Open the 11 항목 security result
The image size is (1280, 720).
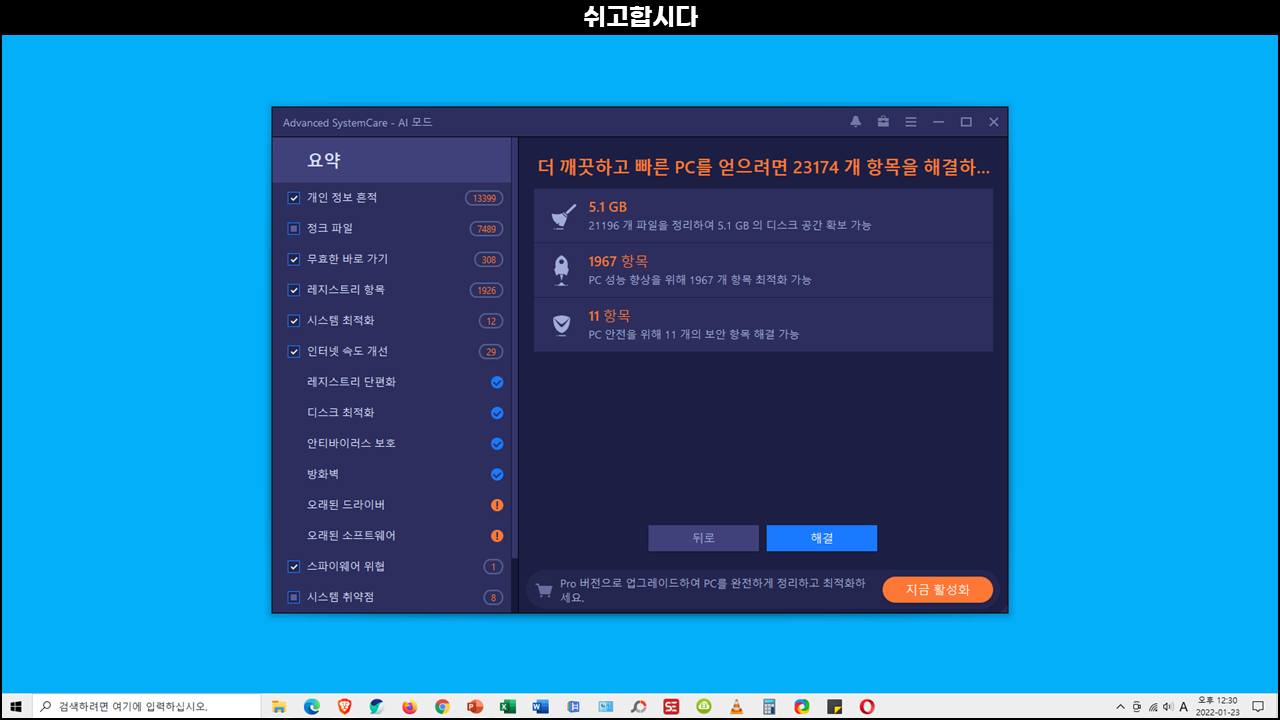click(763, 324)
